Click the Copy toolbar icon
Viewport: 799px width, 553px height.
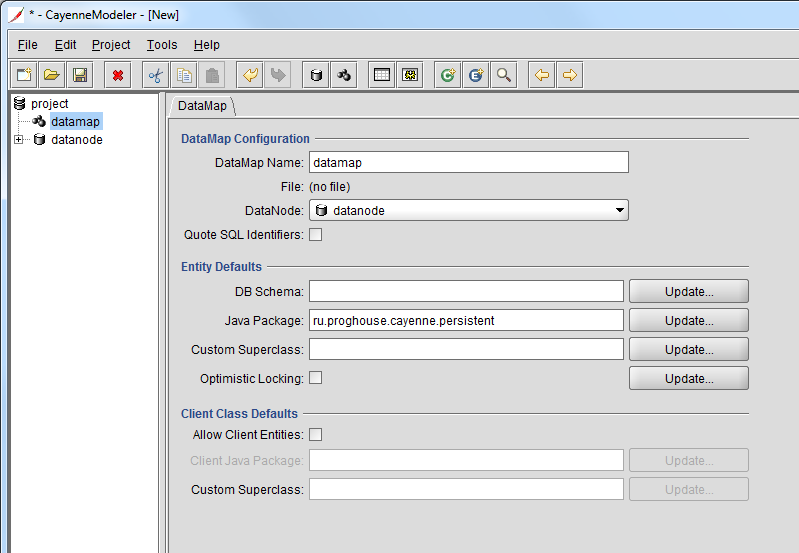[184, 75]
